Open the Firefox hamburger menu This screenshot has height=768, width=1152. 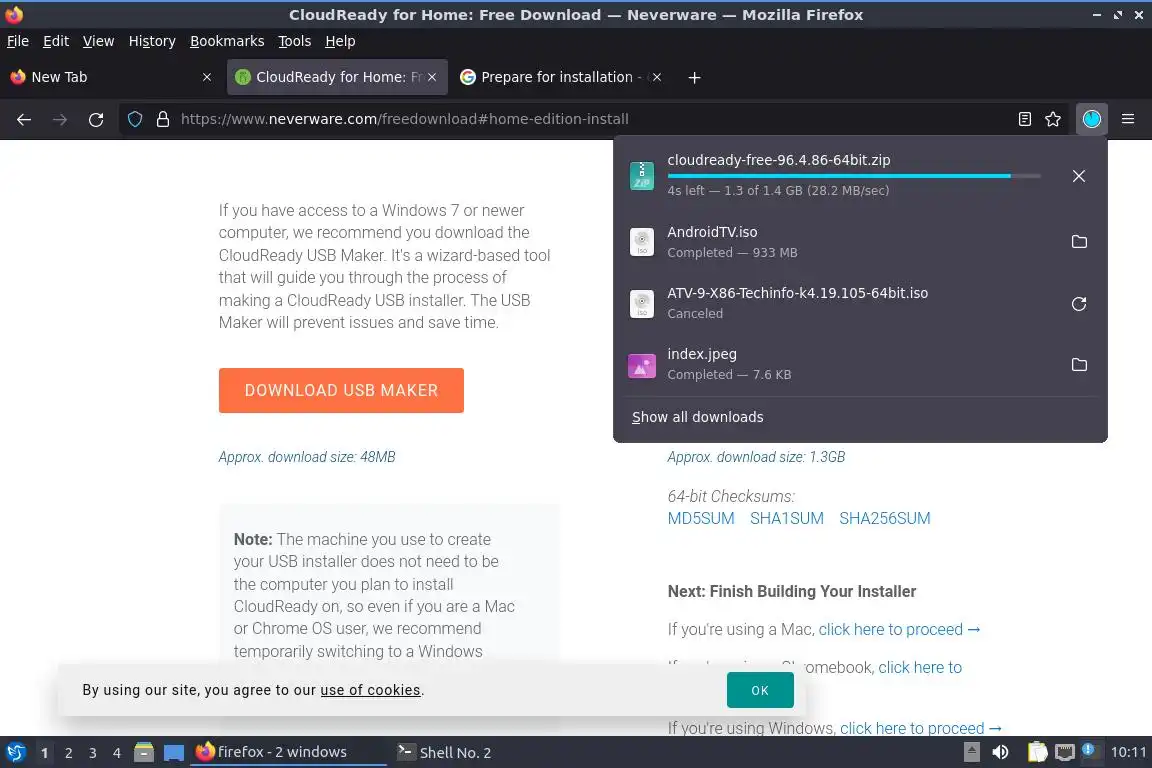point(1128,119)
